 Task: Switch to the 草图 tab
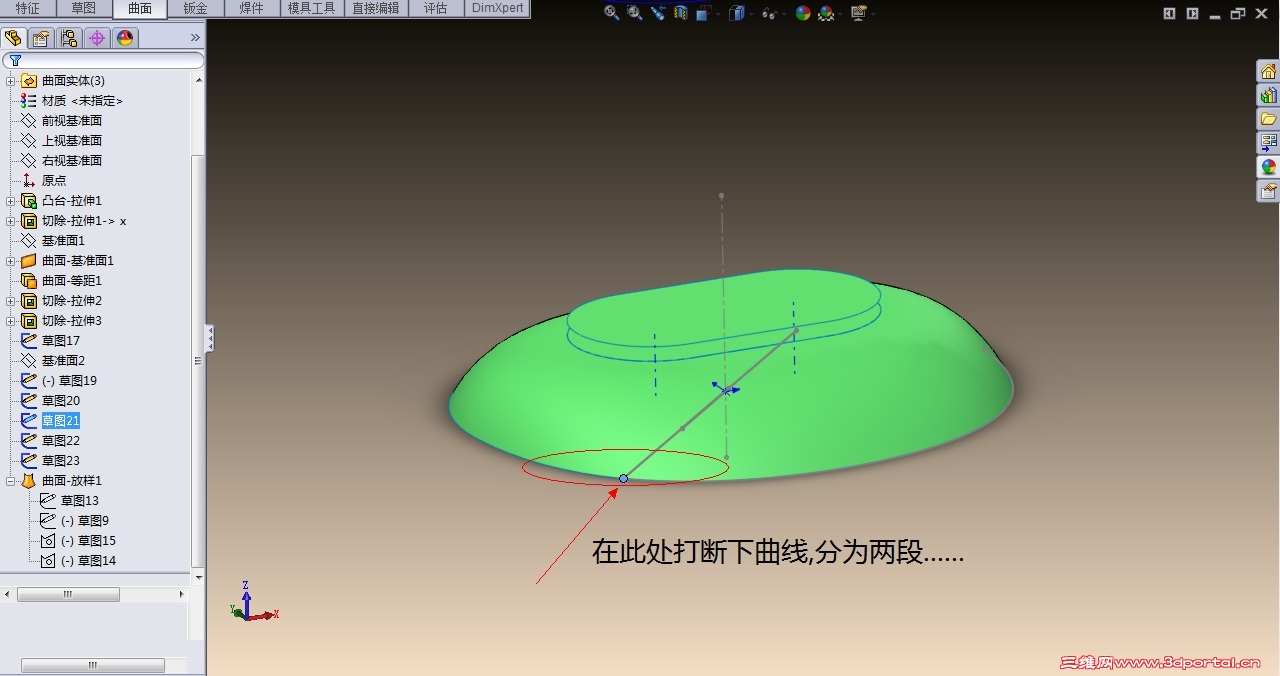84,9
